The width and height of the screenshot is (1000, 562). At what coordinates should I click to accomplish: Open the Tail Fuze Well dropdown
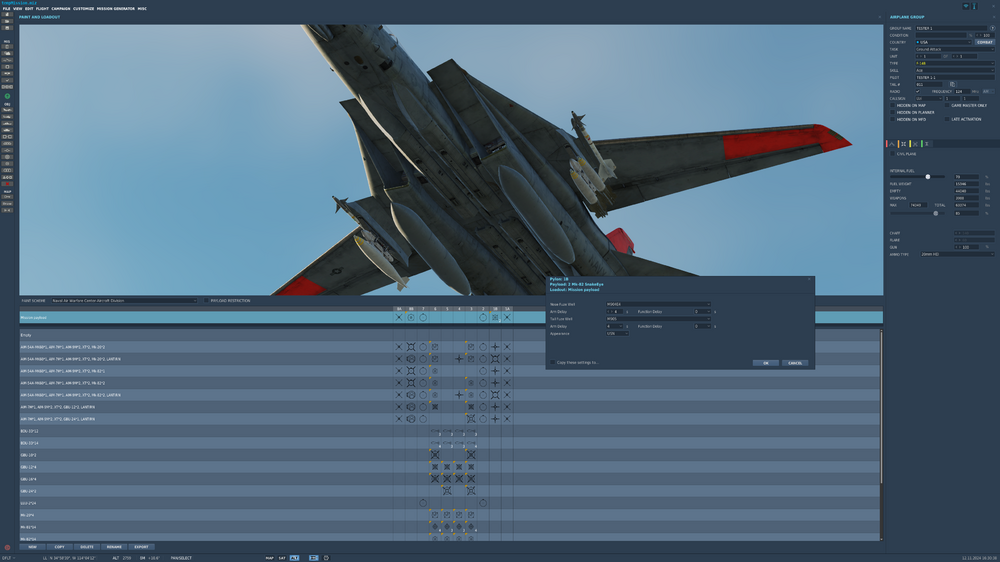point(658,319)
